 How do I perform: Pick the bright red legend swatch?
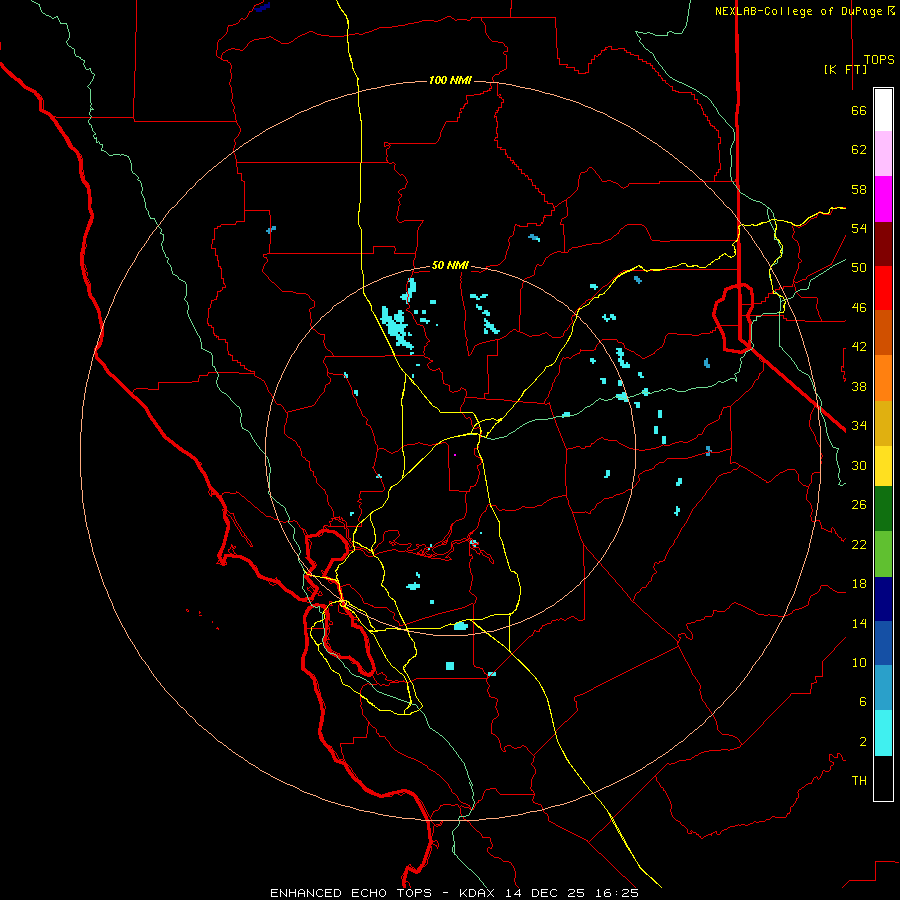(883, 288)
